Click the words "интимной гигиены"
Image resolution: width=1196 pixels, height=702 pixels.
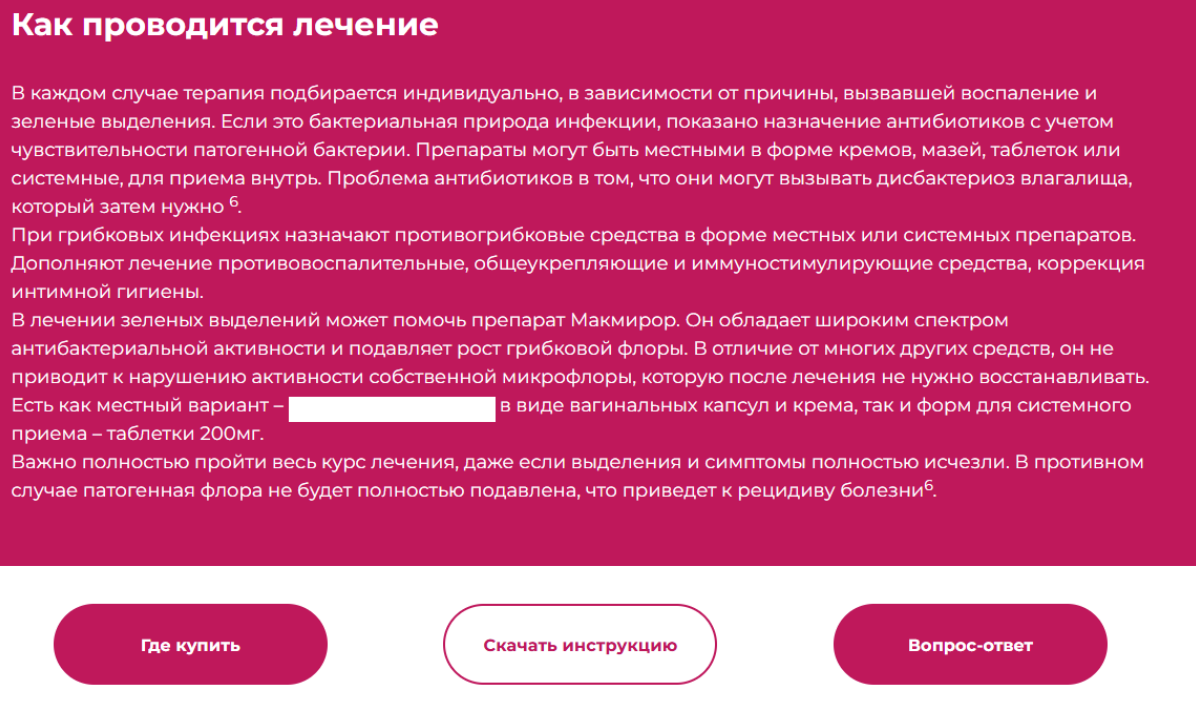pyautogui.click(x=107, y=291)
